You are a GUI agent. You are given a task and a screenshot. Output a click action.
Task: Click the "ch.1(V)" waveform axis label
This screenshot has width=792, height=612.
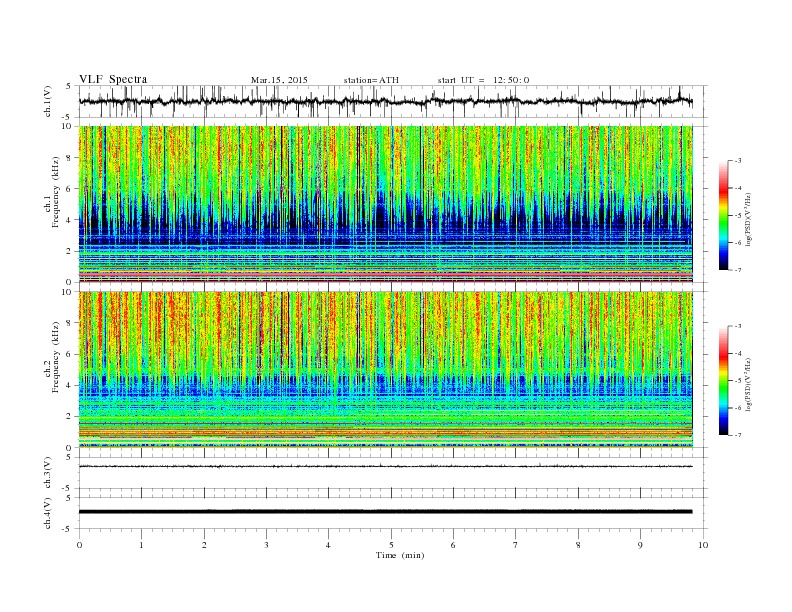(48, 101)
